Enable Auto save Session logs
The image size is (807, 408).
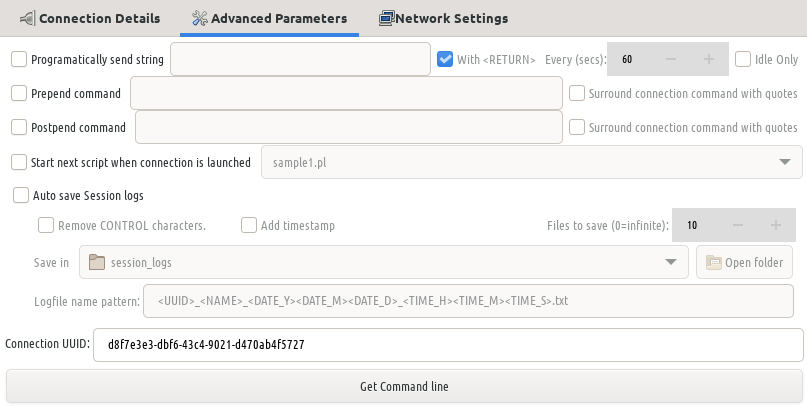coord(21,196)
